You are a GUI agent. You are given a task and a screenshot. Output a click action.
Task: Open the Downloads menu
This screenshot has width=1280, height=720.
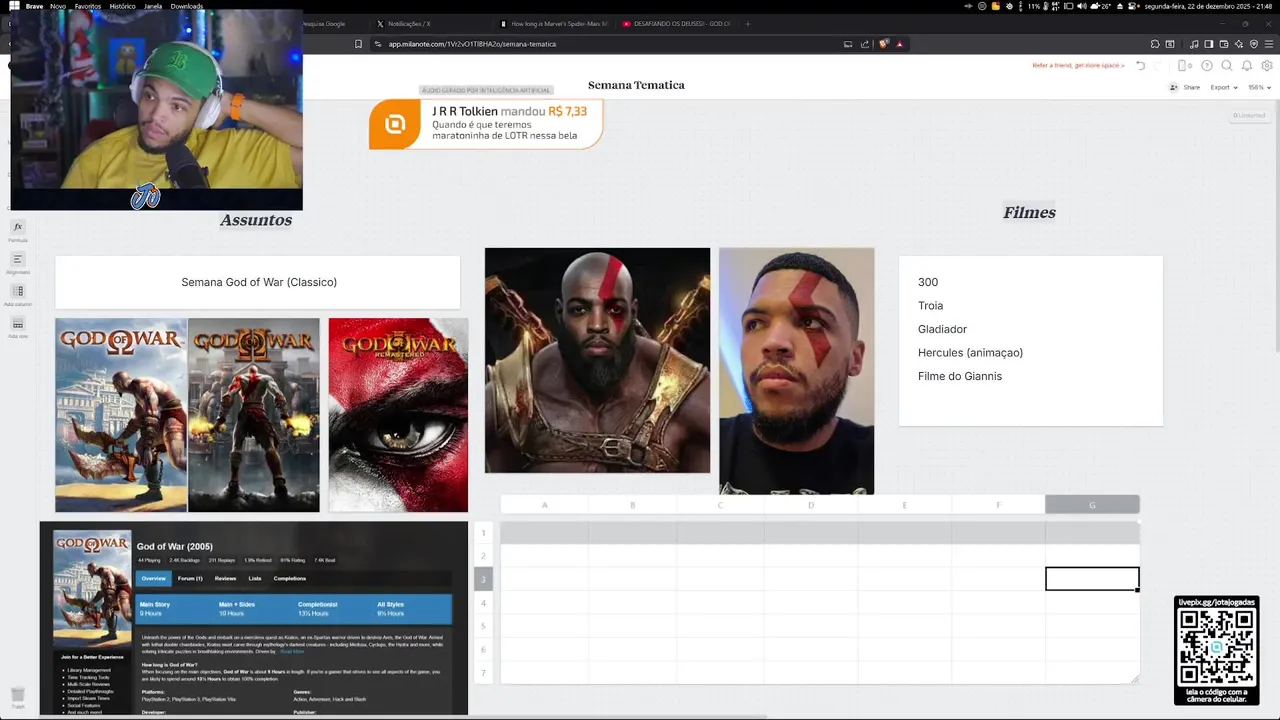pos(187,6)
